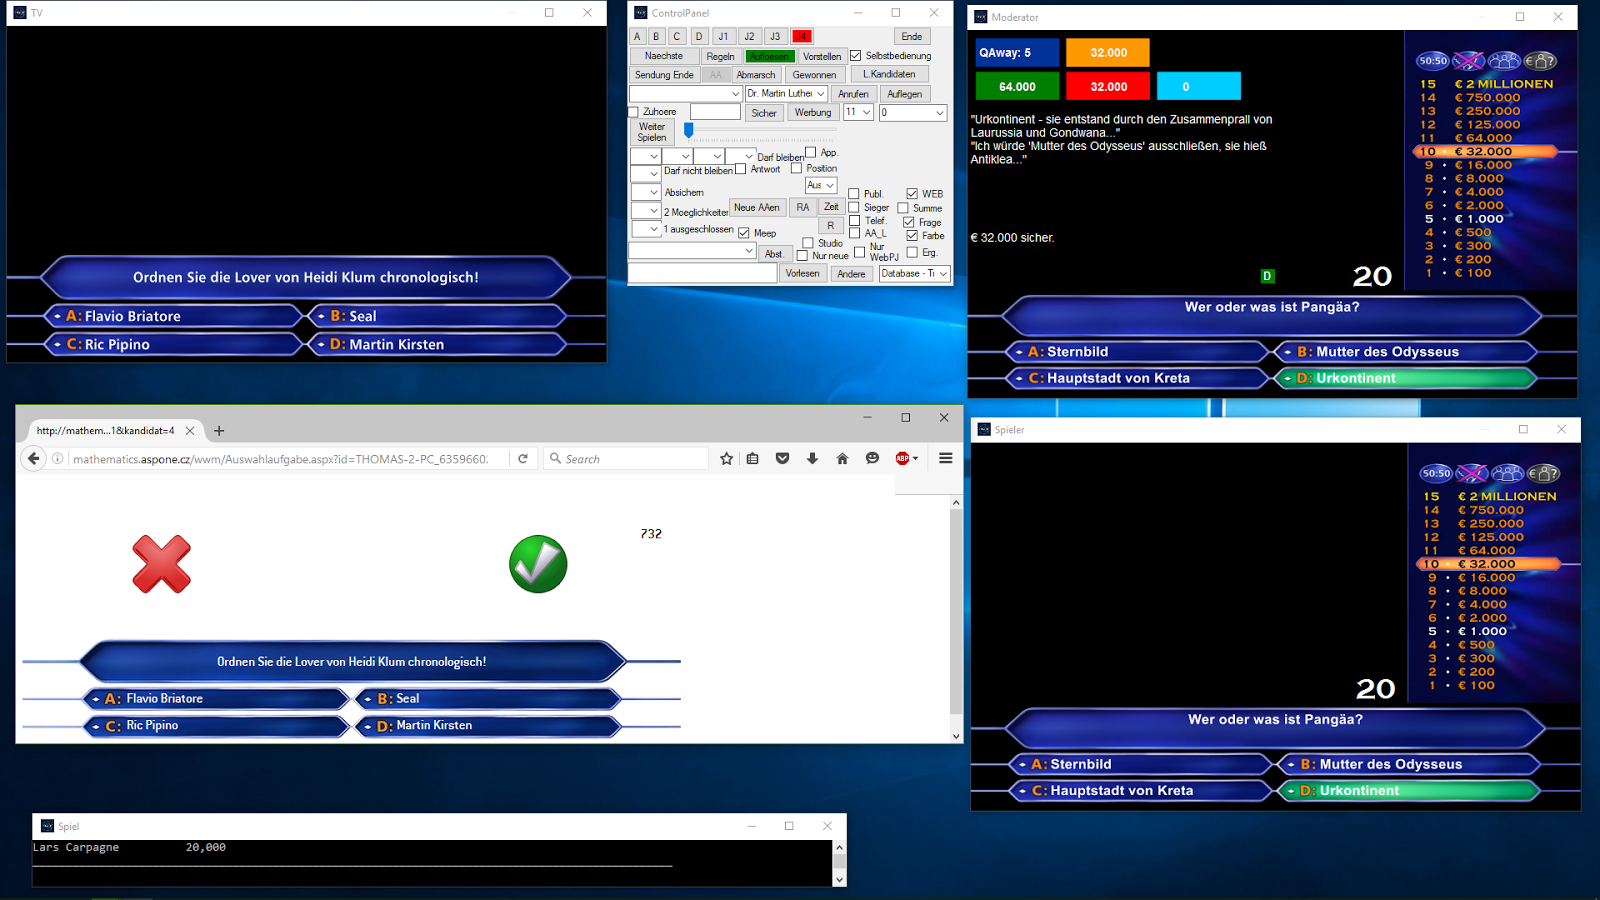Click the red X reject icon
The height and width of the screenshot is (900, 1600).
[161, 564]
